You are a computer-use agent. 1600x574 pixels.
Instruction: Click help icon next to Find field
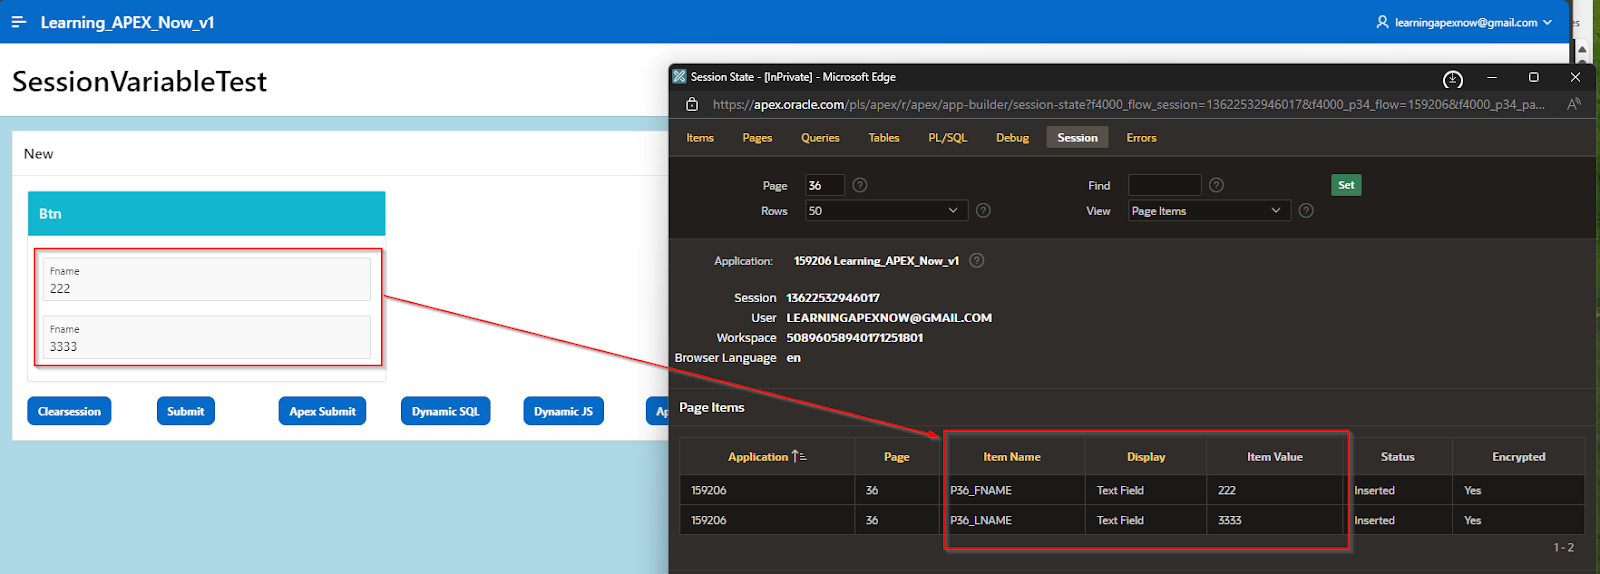click(1216, 185)
